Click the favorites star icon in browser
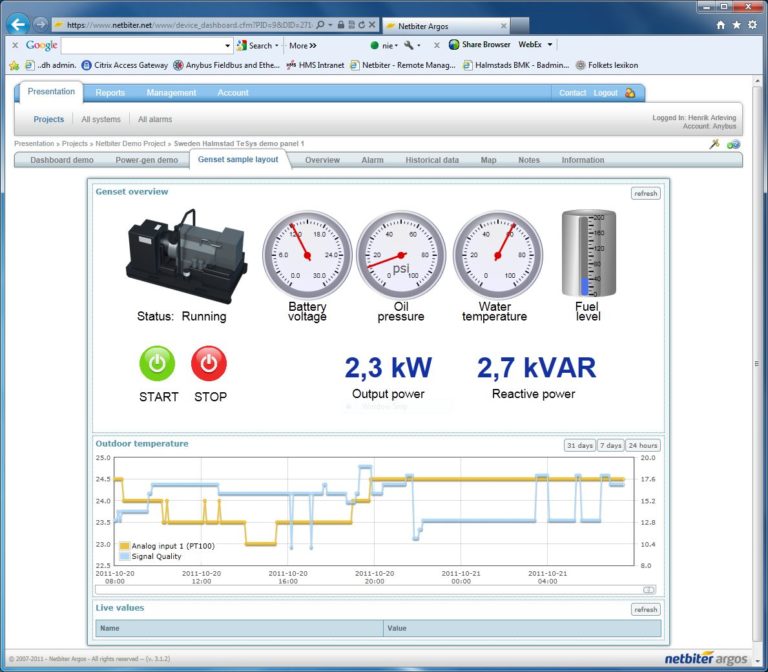Image resolution: width=768 pixels, height=672 pixels. pos(736,24)
